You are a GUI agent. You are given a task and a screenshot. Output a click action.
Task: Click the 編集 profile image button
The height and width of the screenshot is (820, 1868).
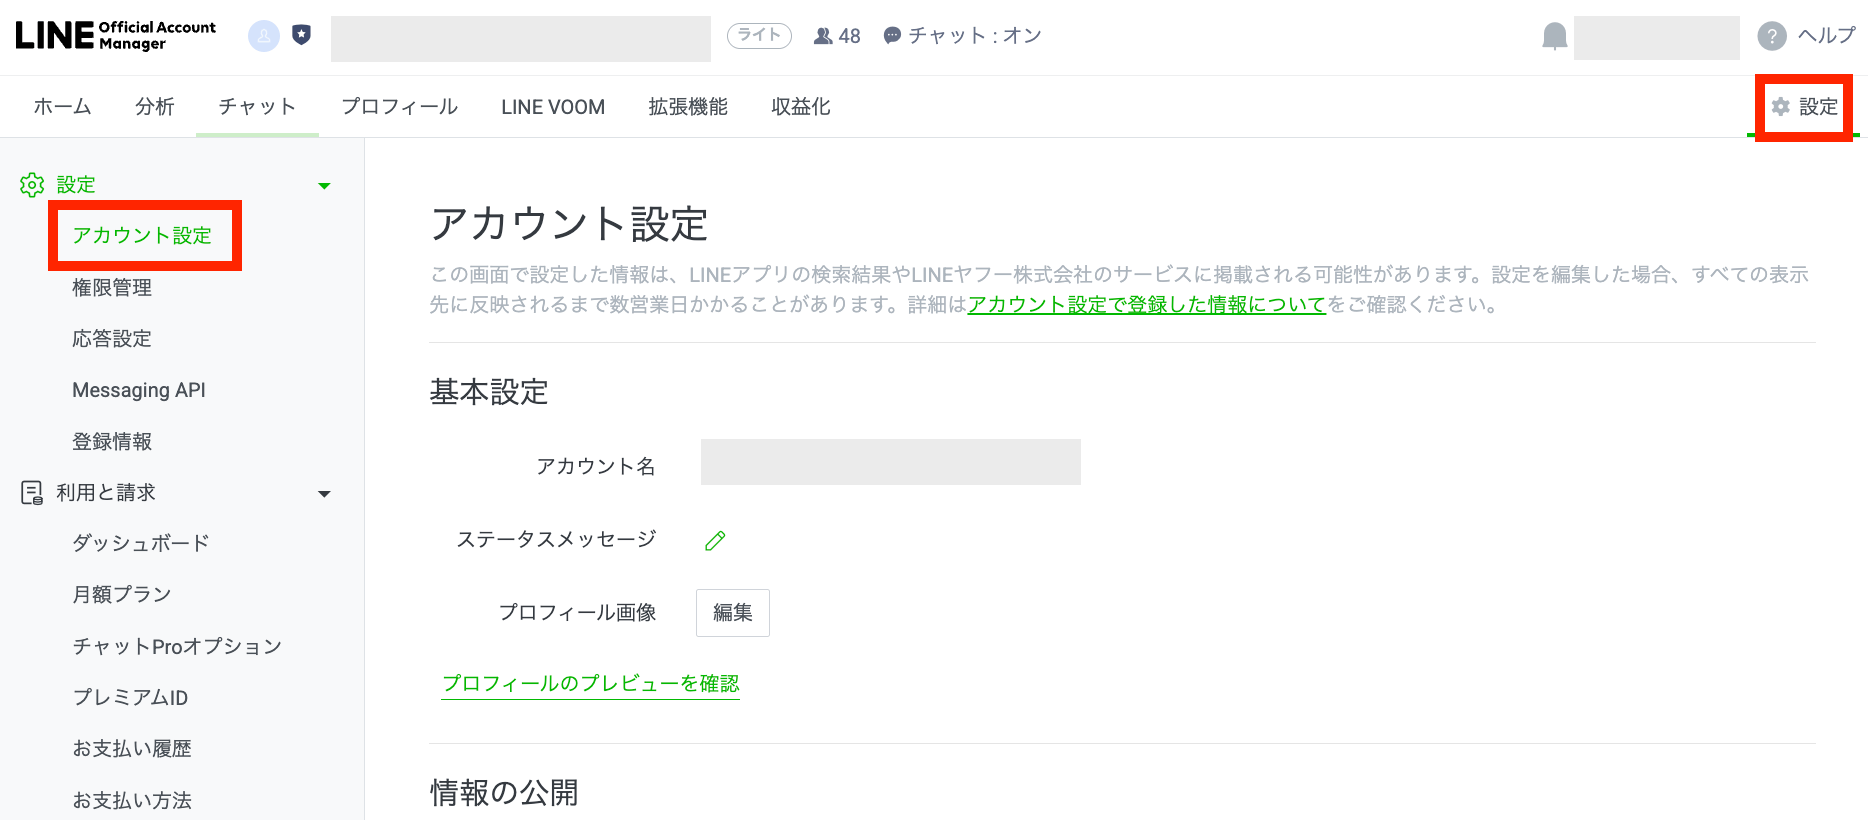(x=732, y=613)
